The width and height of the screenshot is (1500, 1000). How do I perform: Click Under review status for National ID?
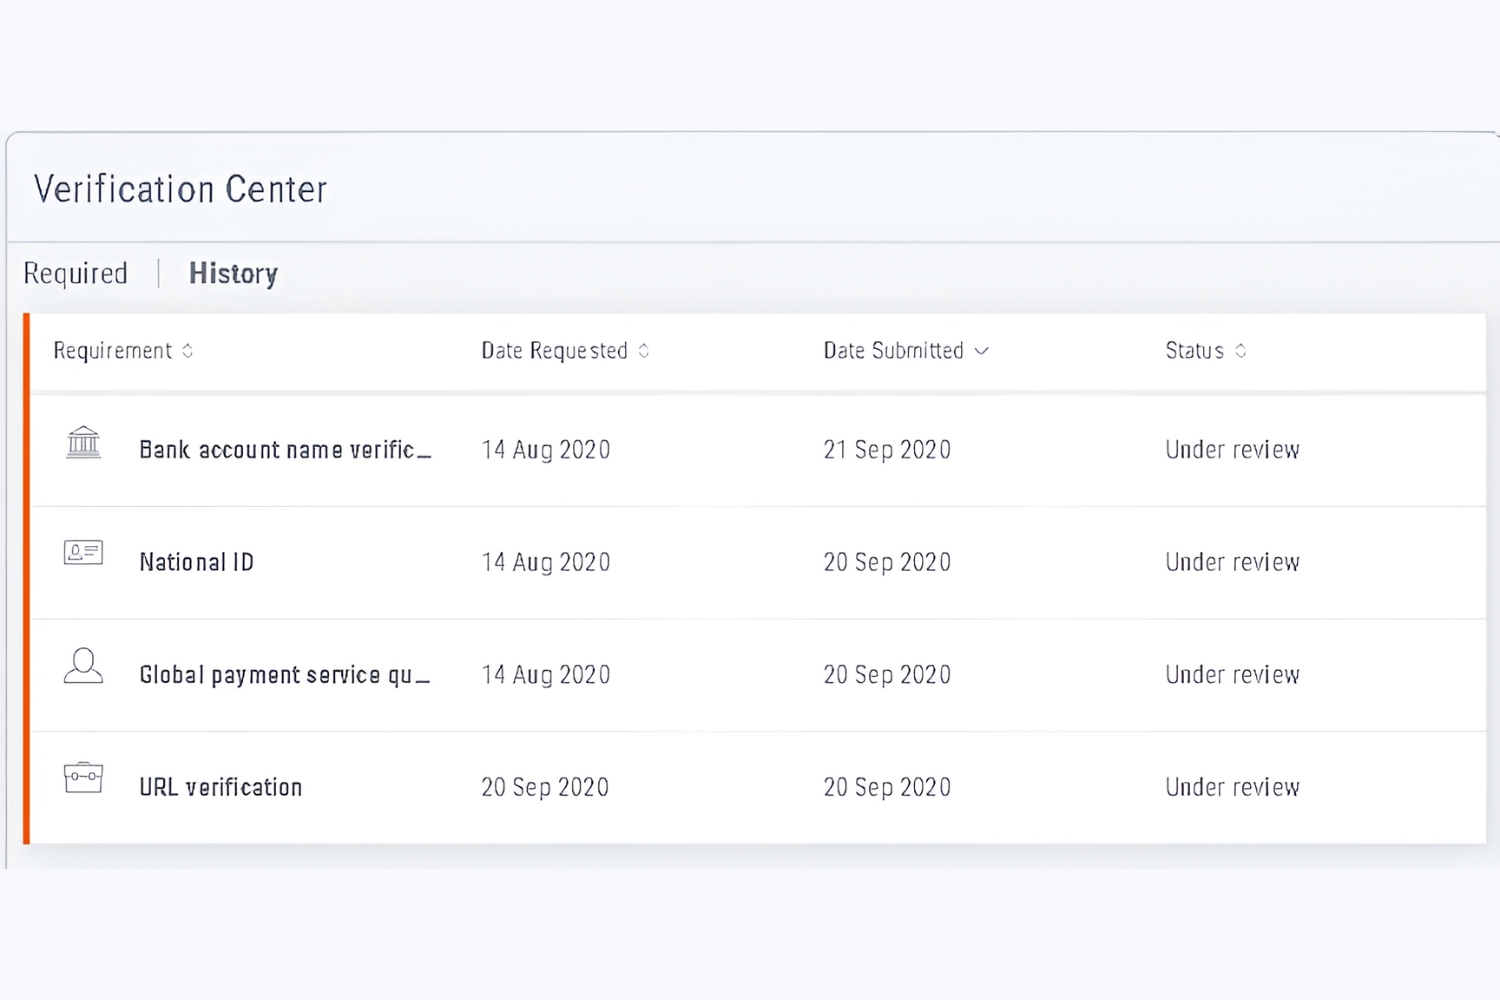point(1232,563)
